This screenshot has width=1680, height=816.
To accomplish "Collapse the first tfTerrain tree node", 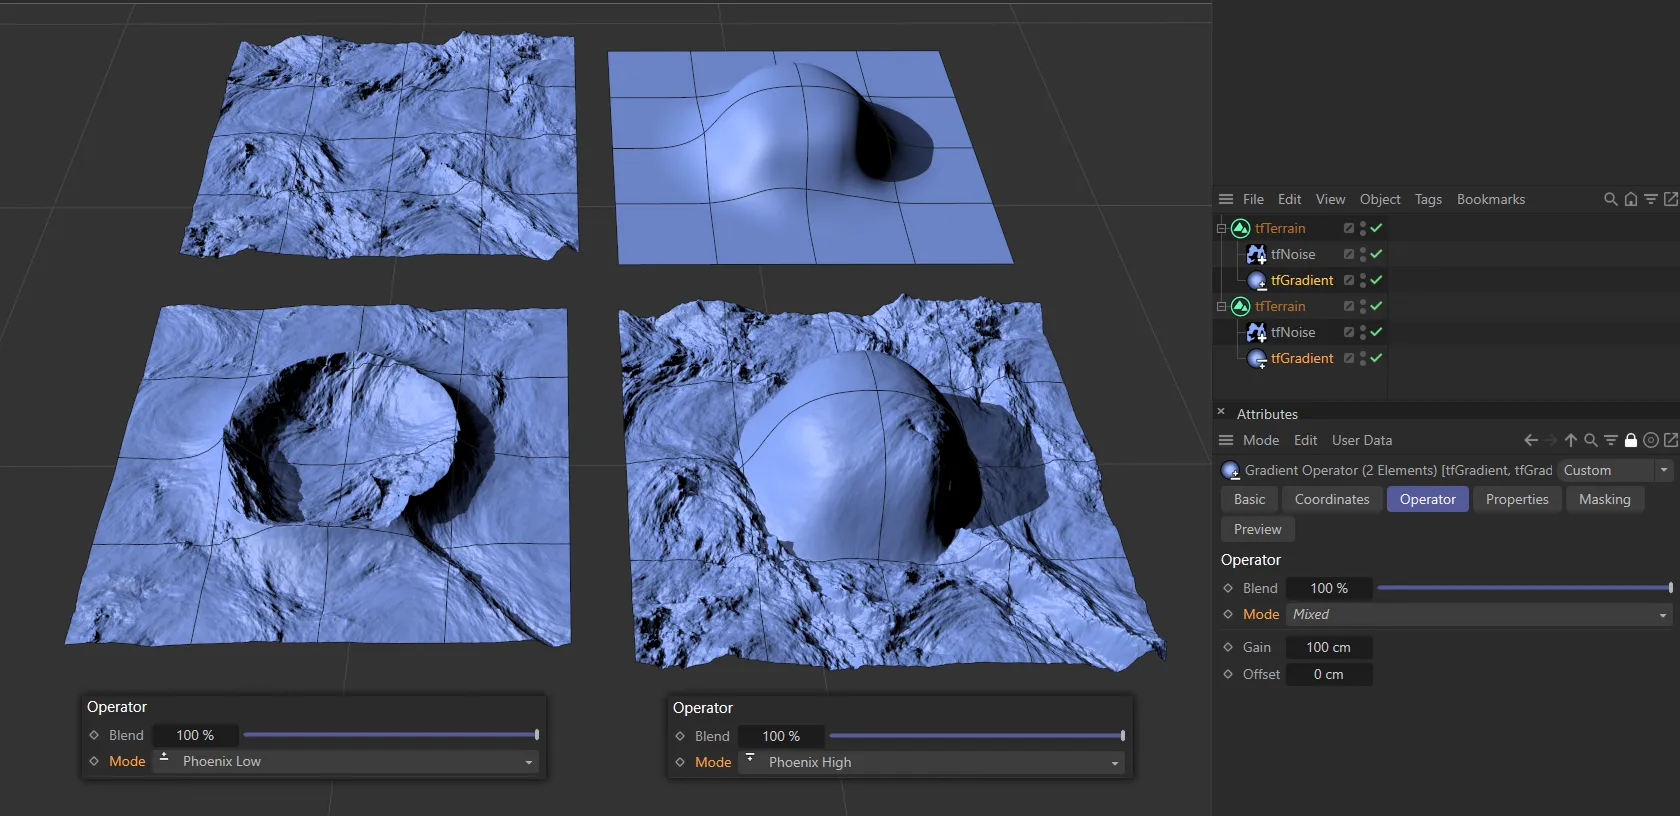I will (x=1221, y=228).
